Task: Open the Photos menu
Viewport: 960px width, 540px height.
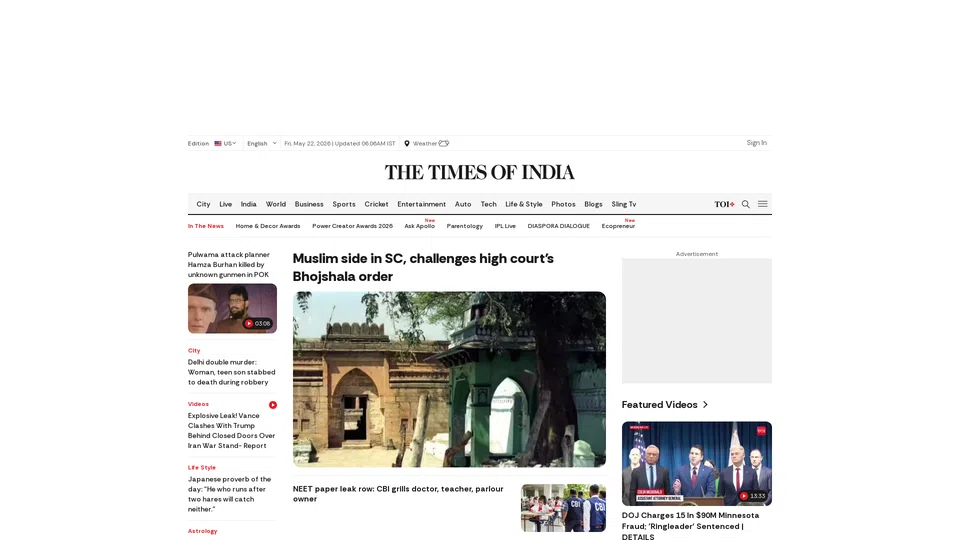Action: pos(563,204)
